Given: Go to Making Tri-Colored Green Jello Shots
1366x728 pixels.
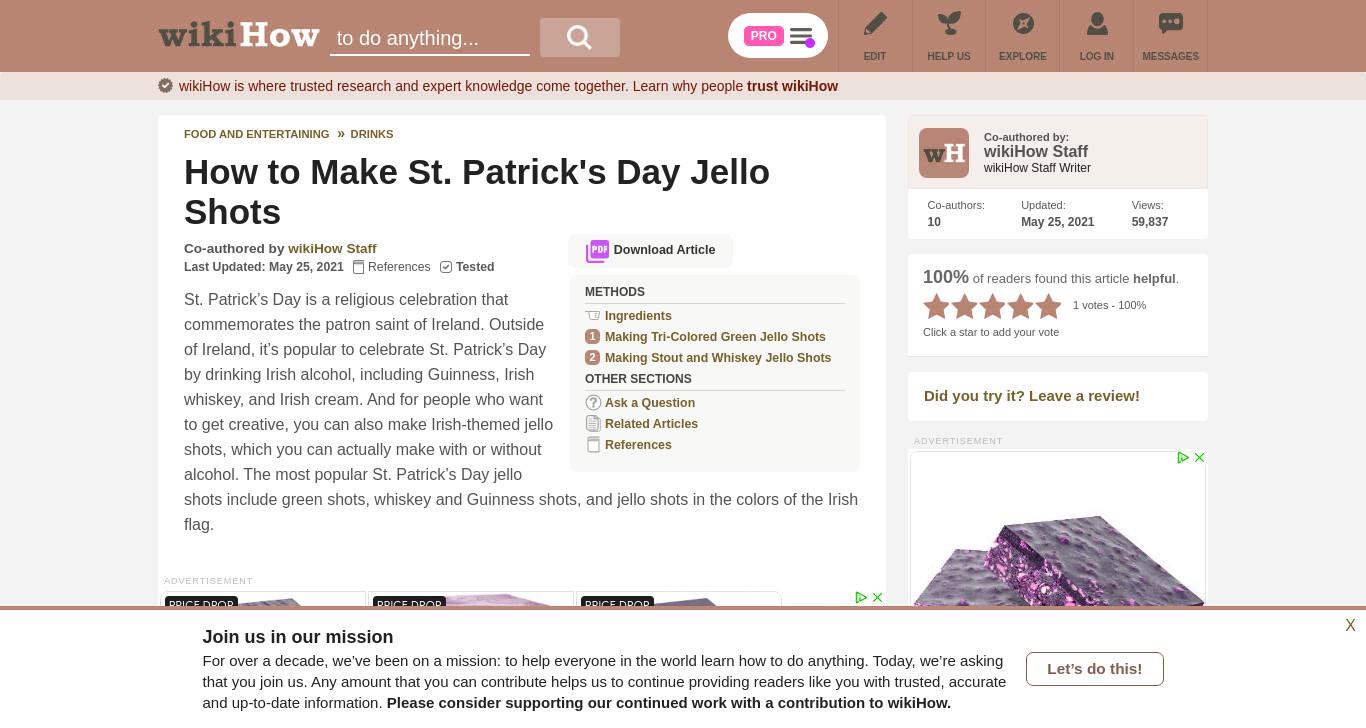Looking at the screenshot, I should pyautogui.click(x=715, y=337).
